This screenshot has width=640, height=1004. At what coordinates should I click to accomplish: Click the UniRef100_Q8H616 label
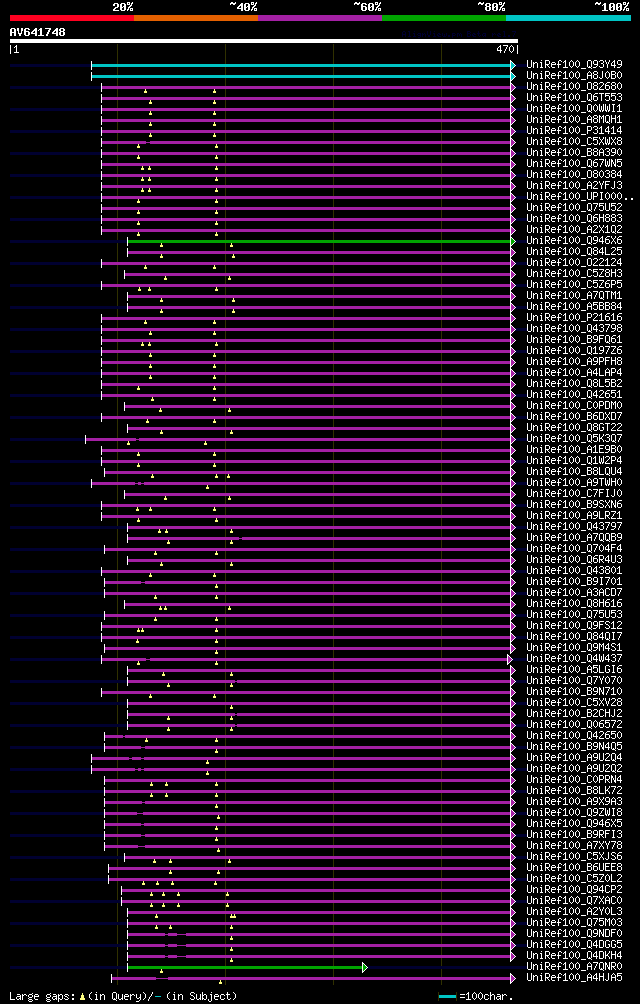[574, 604]
